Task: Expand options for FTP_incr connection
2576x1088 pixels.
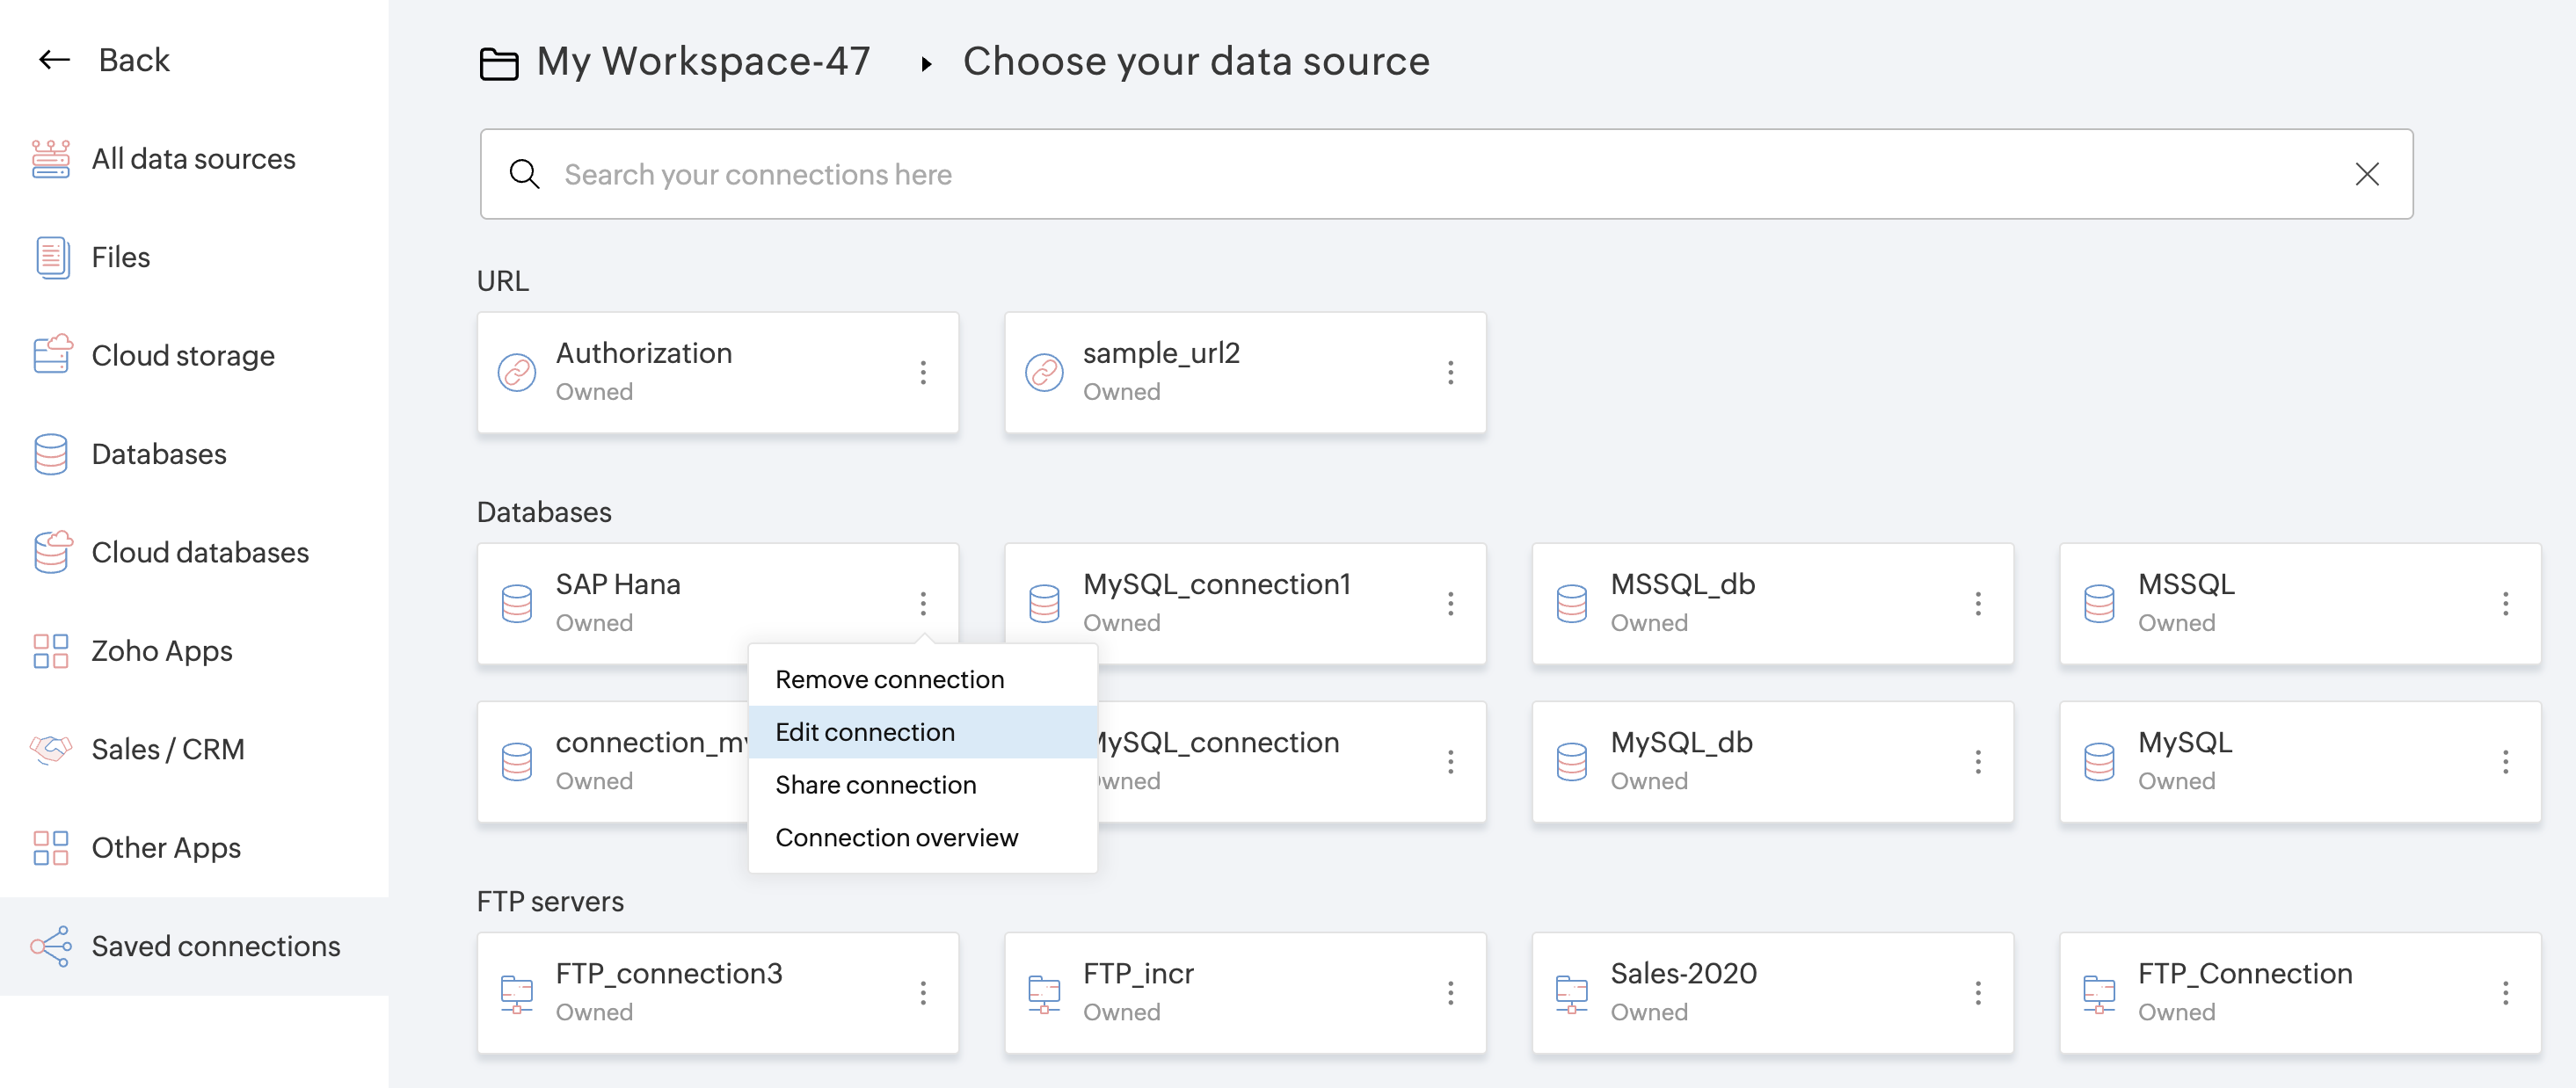Action: (1450, 993)
